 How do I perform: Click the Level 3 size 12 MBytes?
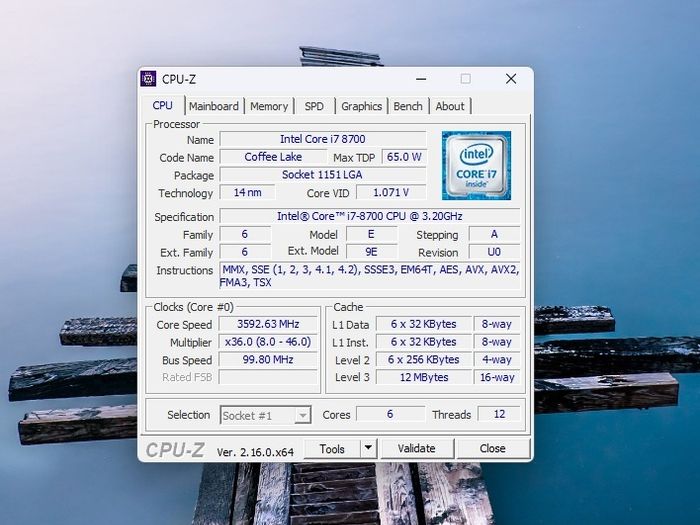pyautogui.click(x=424, y=377)
